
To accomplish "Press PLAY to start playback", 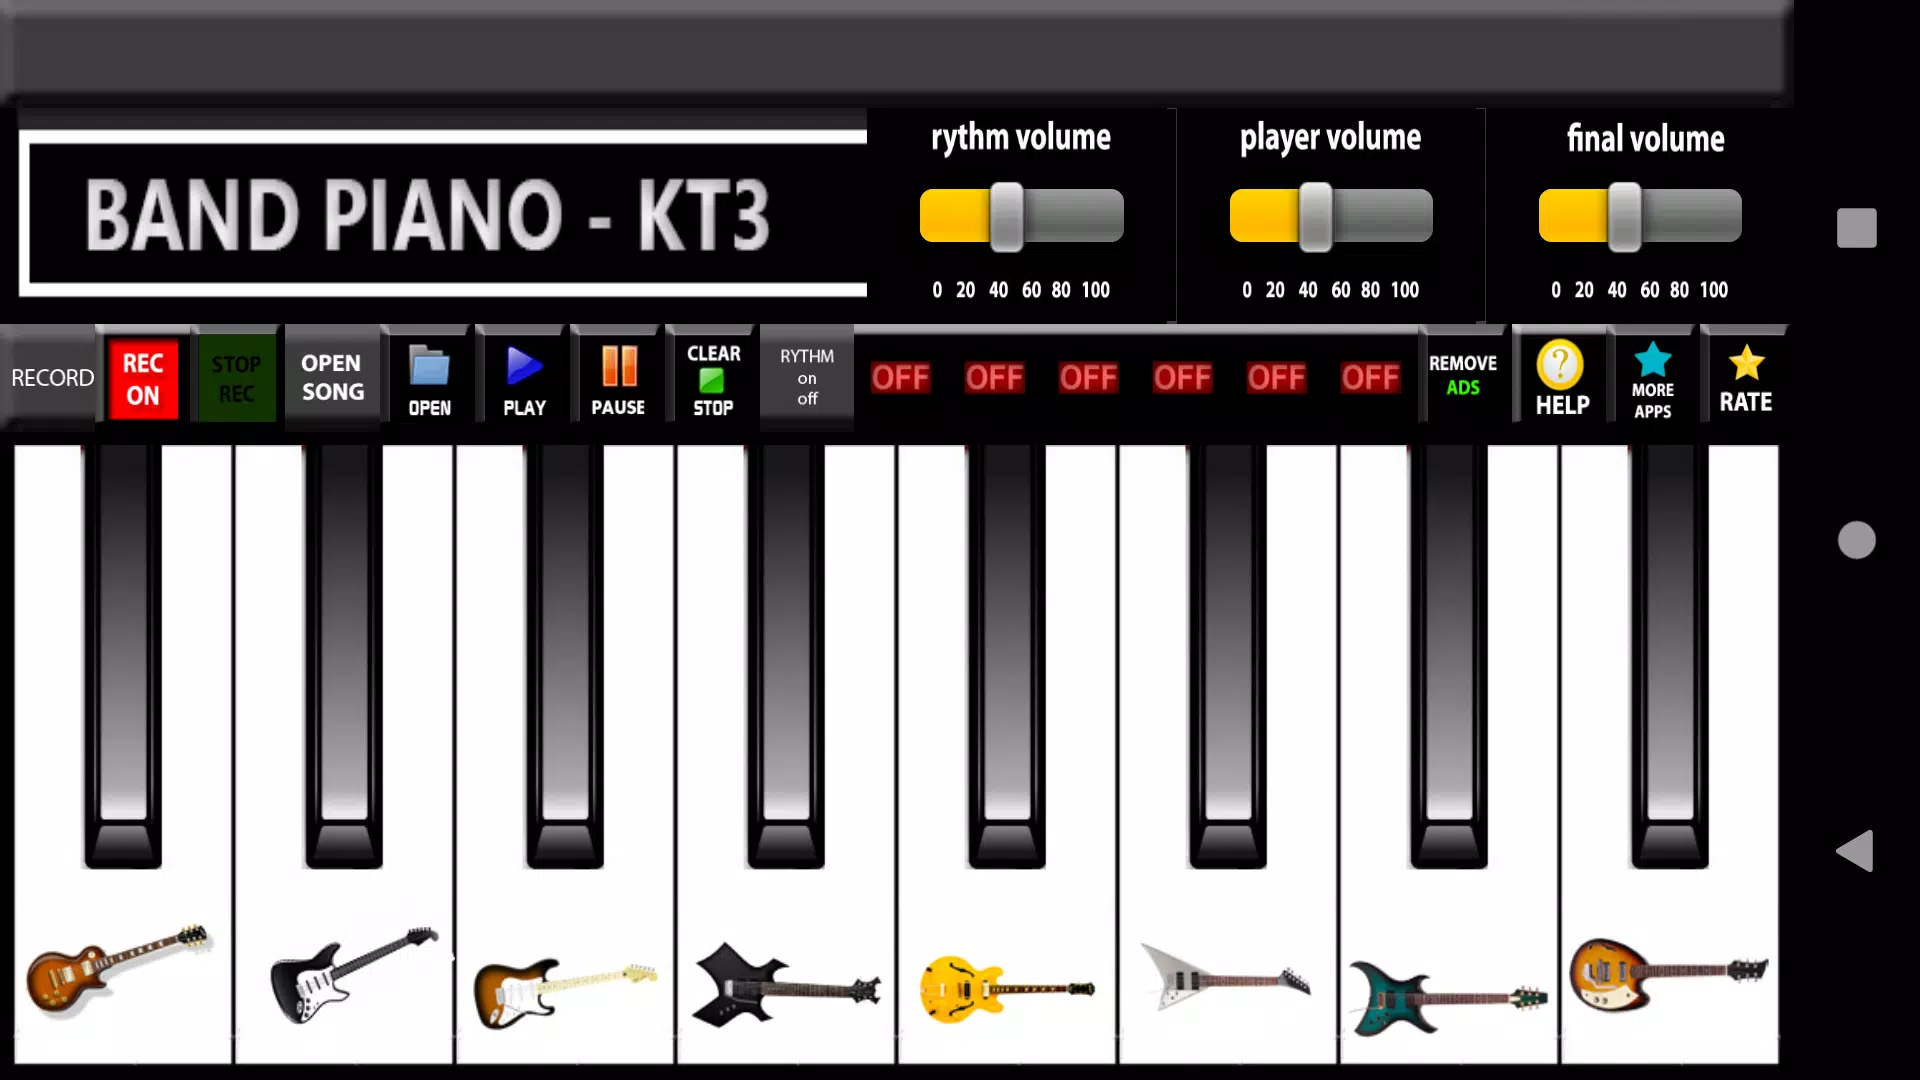I will point(524,378).
